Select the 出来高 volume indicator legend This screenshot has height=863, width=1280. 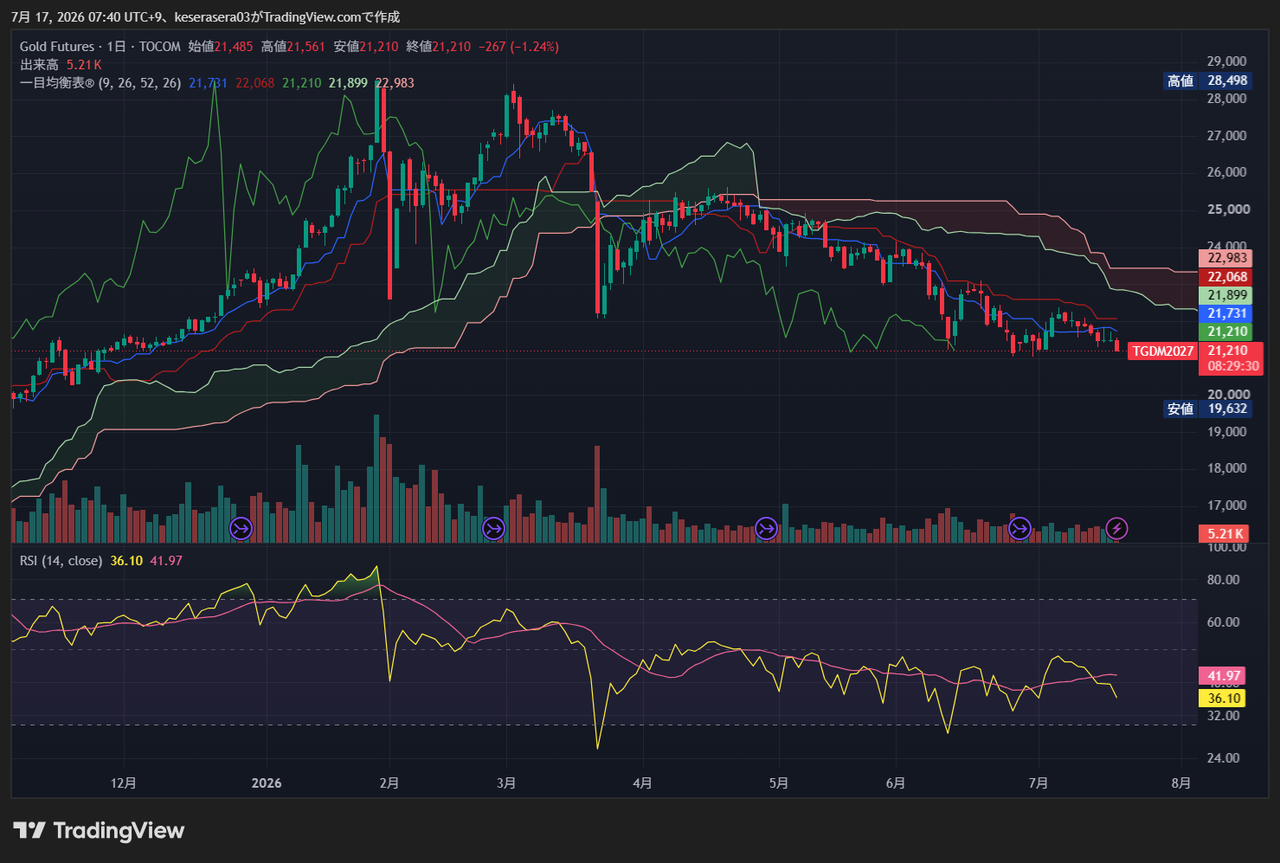click(x=61, y=64)
